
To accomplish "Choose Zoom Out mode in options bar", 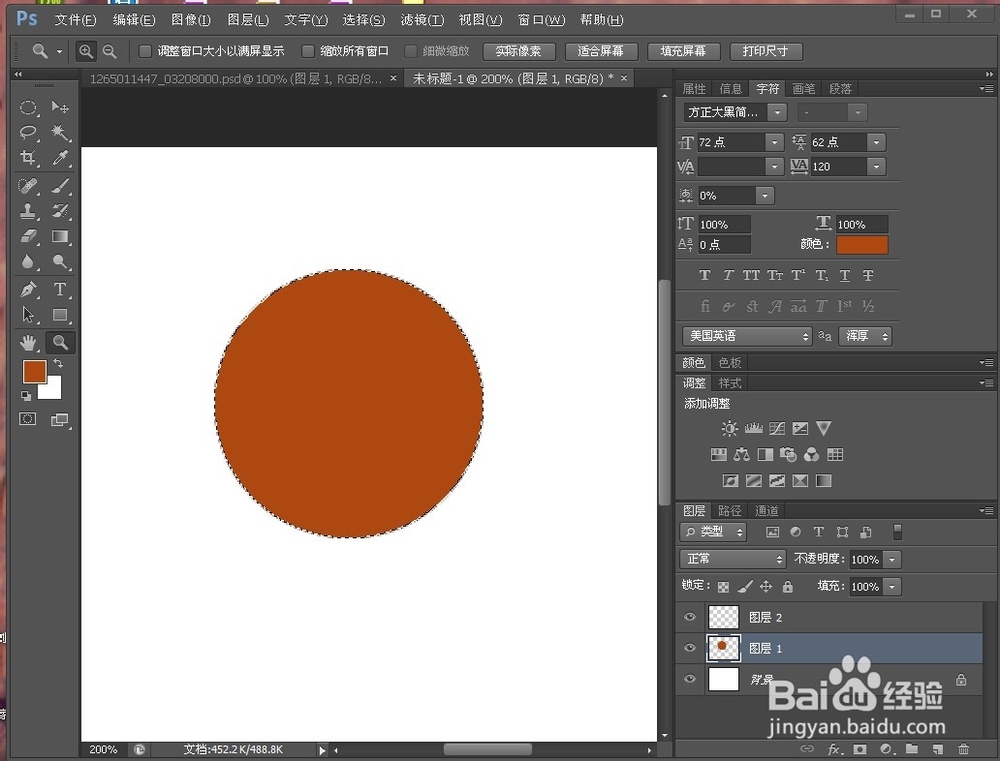I will click(110, 51).
